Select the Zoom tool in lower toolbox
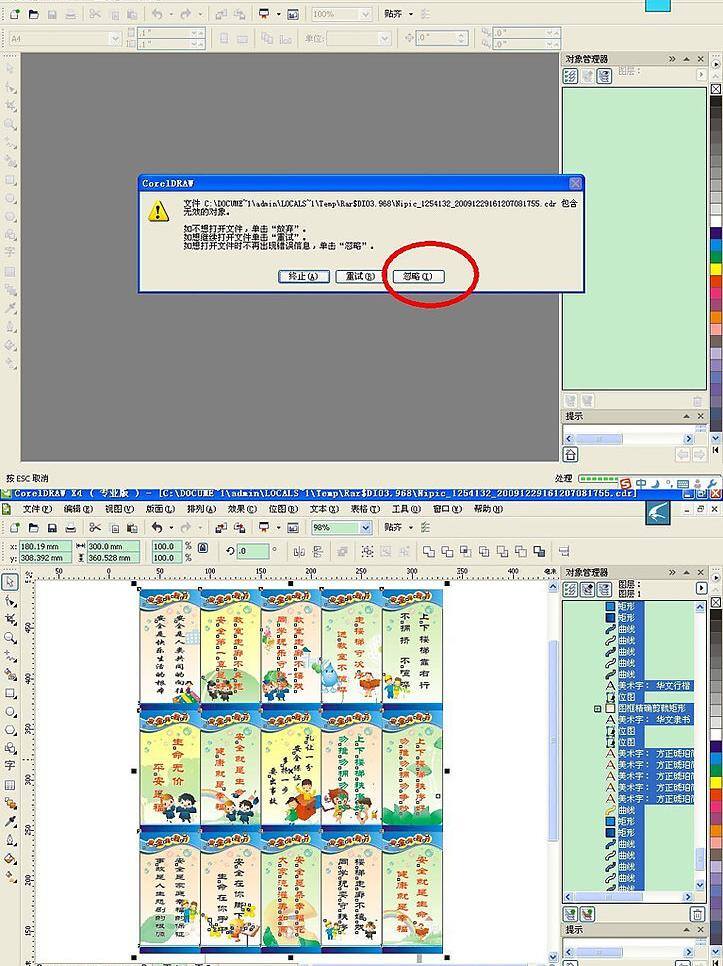This screenshot has height=966, width=723. pyautogui.click(x=10, y=638)
